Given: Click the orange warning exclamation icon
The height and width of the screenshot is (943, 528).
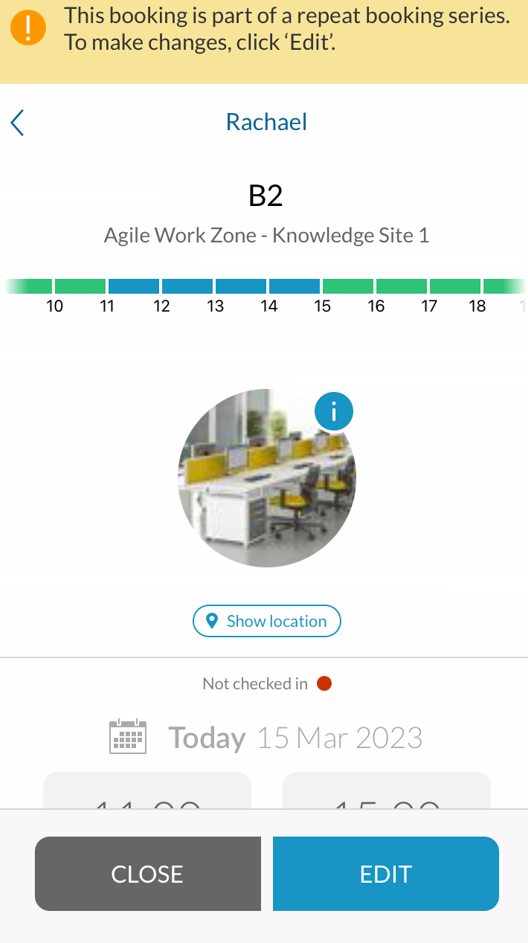Looking at the screenshot, I should [x=28, y=28].
